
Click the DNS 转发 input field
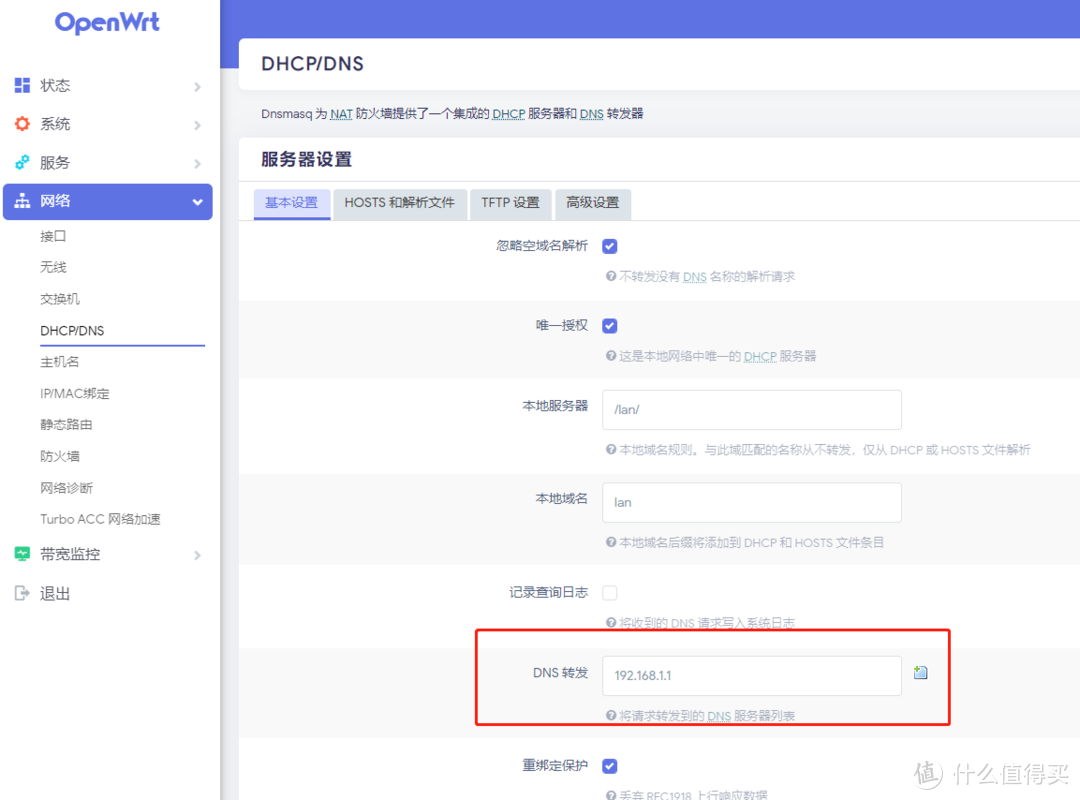pyautogui.click(x=751, y=676)
